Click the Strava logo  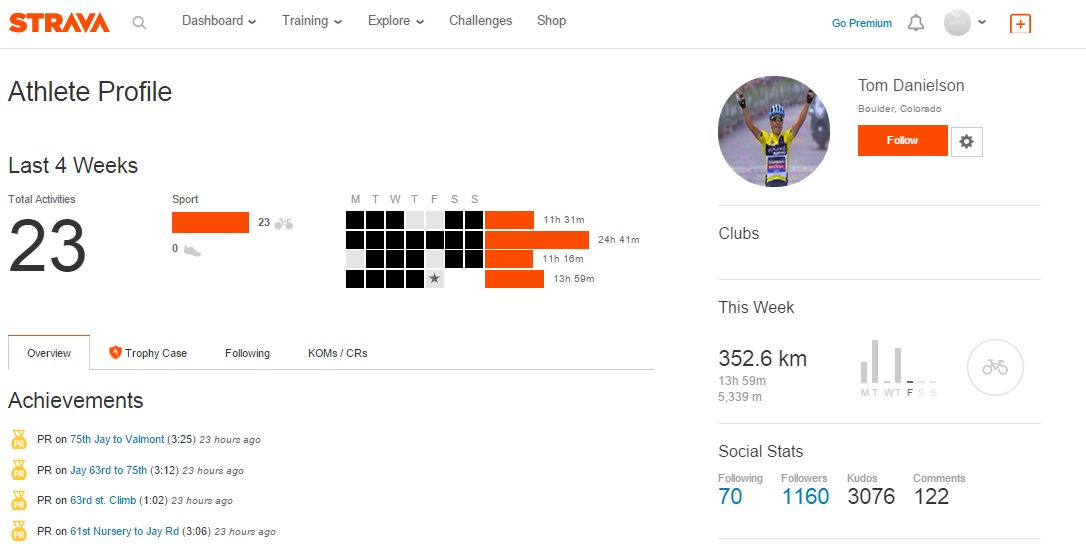pos(59,22)
